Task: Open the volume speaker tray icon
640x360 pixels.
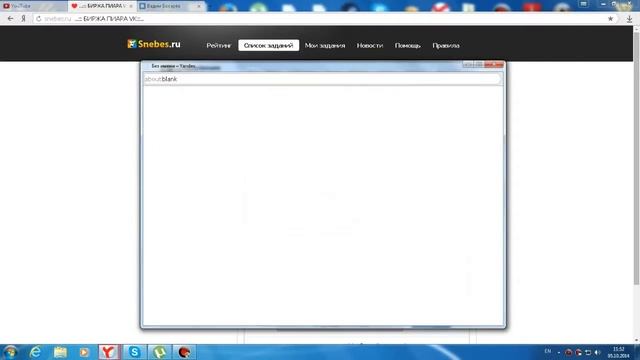Action: click(598, 352)
